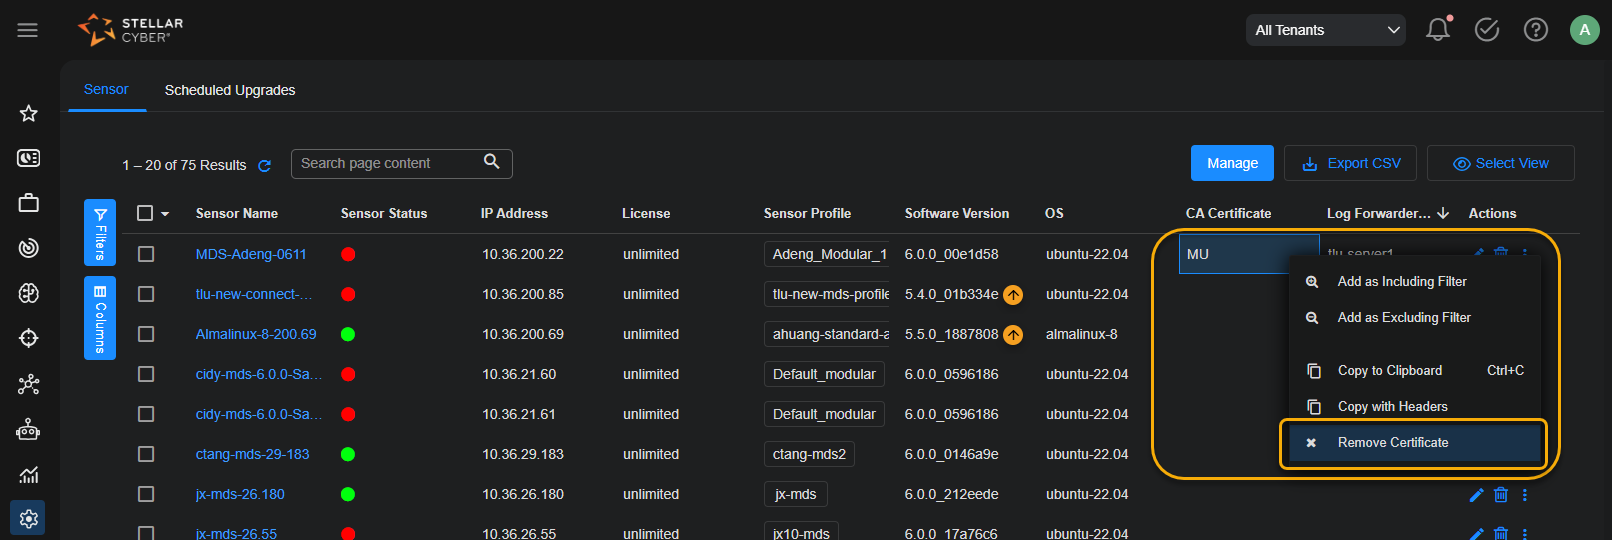The height and width of the screenshot is (540, 1612).
Task: Expand the select-all checkbox dropdown arrow
Action: click(x=165, y=214)
